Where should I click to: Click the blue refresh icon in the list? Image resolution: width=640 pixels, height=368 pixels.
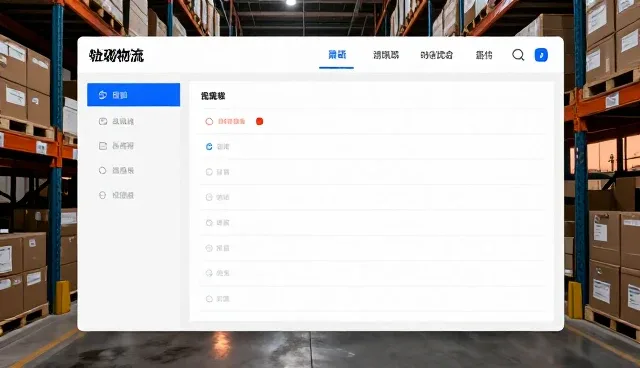pyautogui.click(x=209, y=146)
